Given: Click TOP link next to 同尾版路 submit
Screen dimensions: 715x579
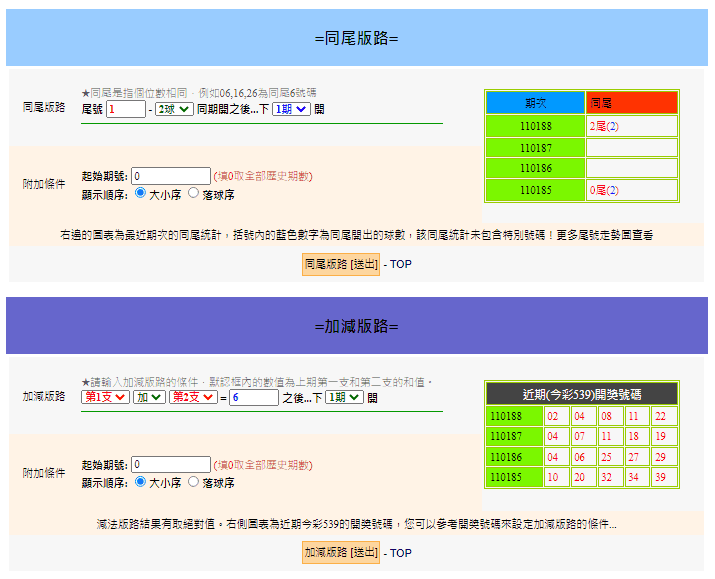Looking at the screenshot, I should click(400, 264).
